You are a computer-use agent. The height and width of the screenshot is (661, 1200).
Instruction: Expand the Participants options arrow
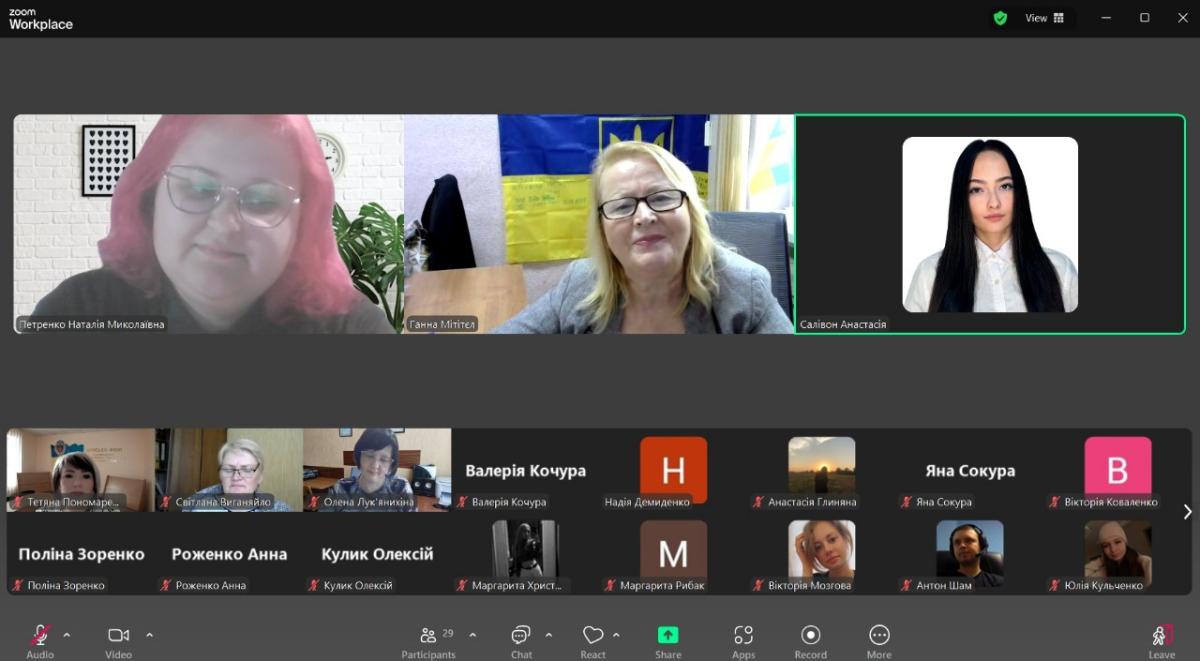[x=473, y=635]
